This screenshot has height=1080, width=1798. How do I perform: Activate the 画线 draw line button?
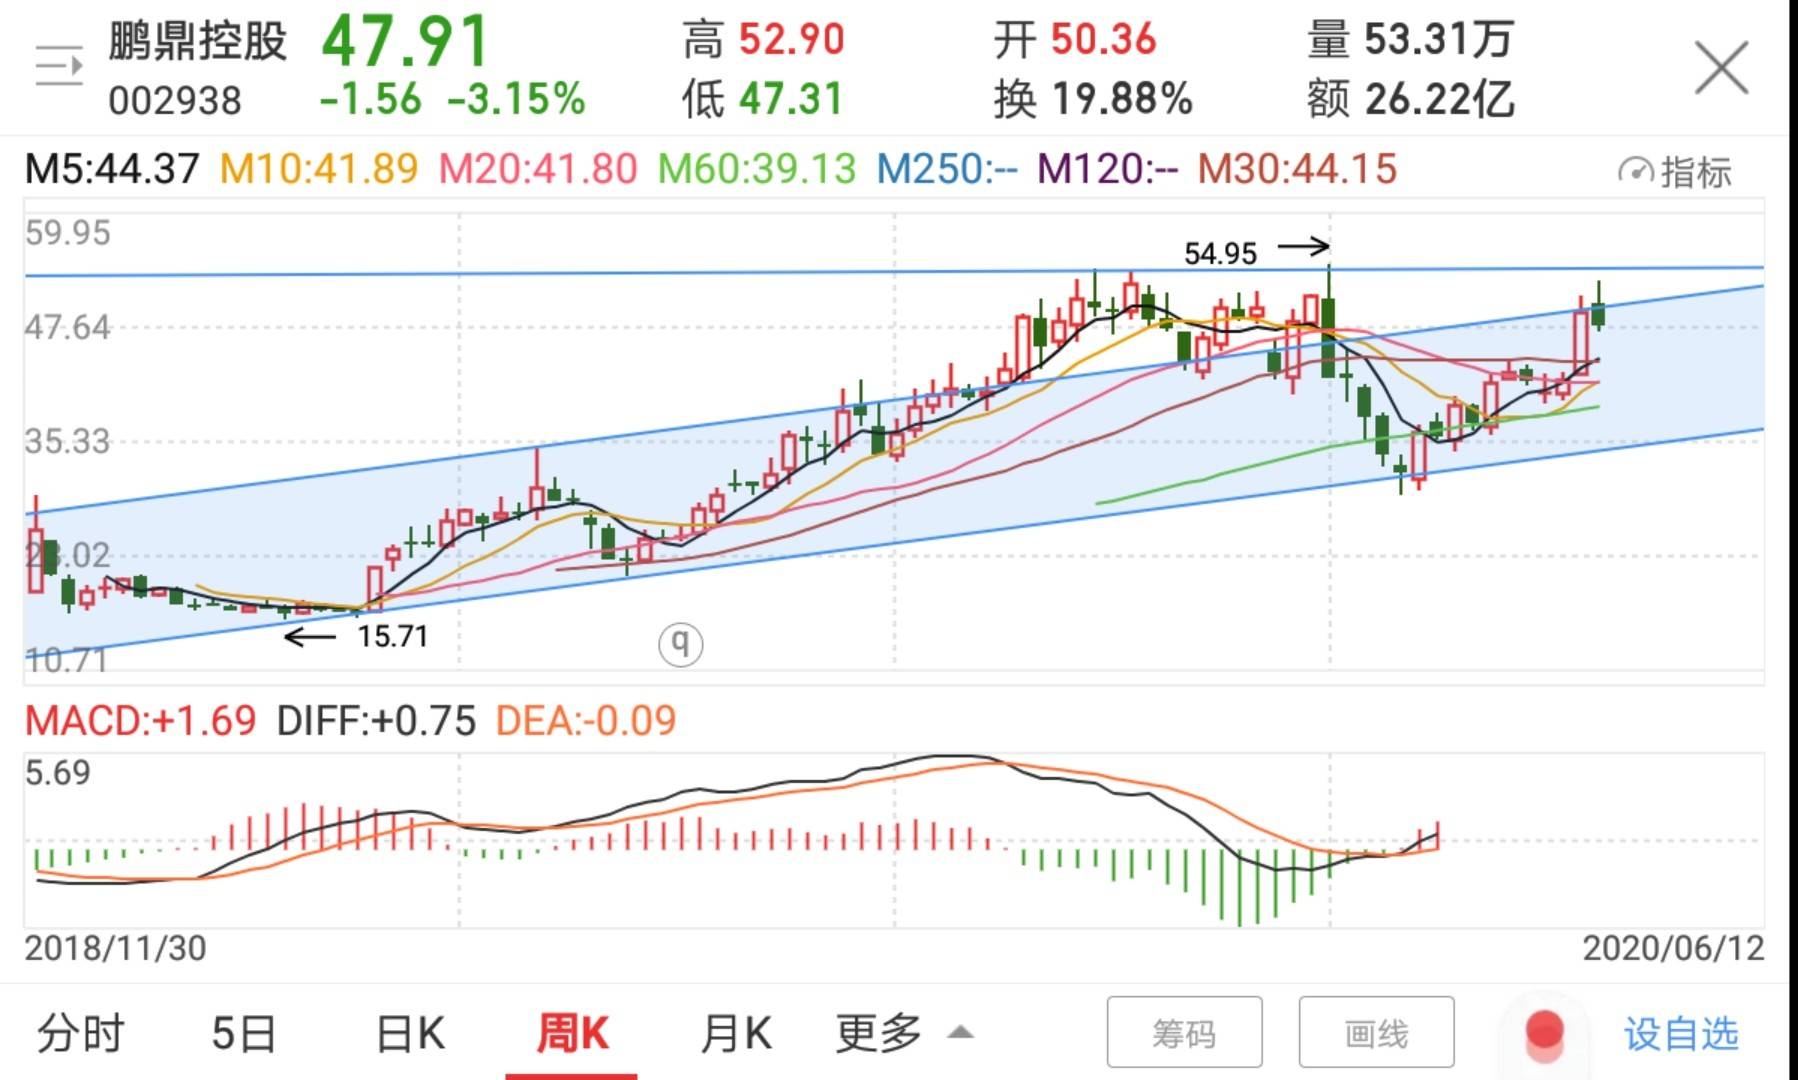tap(1376, 1032)
